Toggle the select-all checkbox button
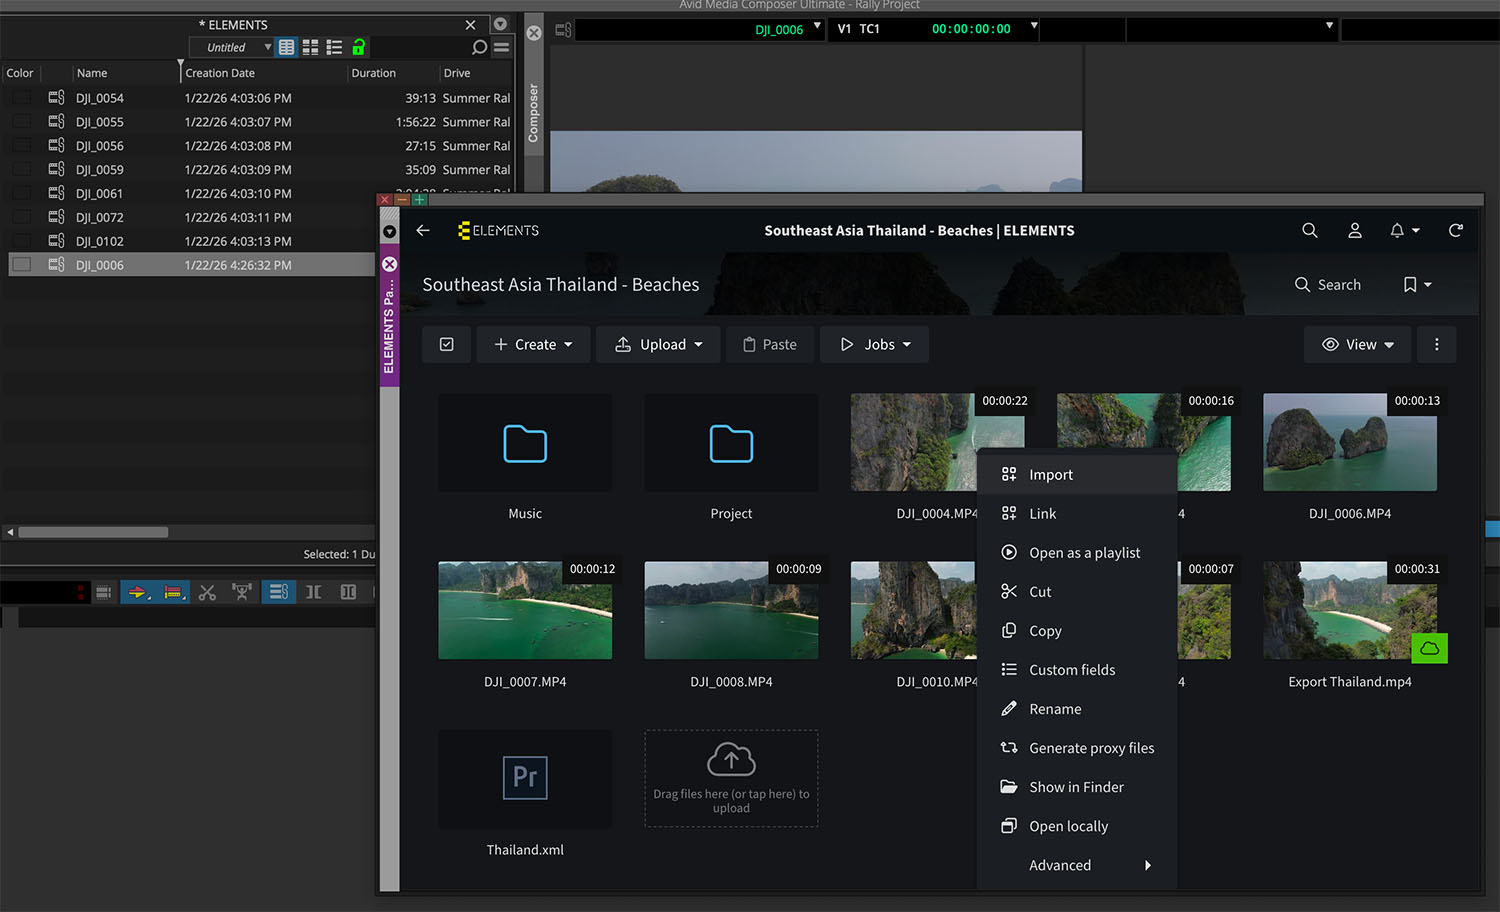The height and width of the screenshot is (912, 1500). (x=447, y=345)
